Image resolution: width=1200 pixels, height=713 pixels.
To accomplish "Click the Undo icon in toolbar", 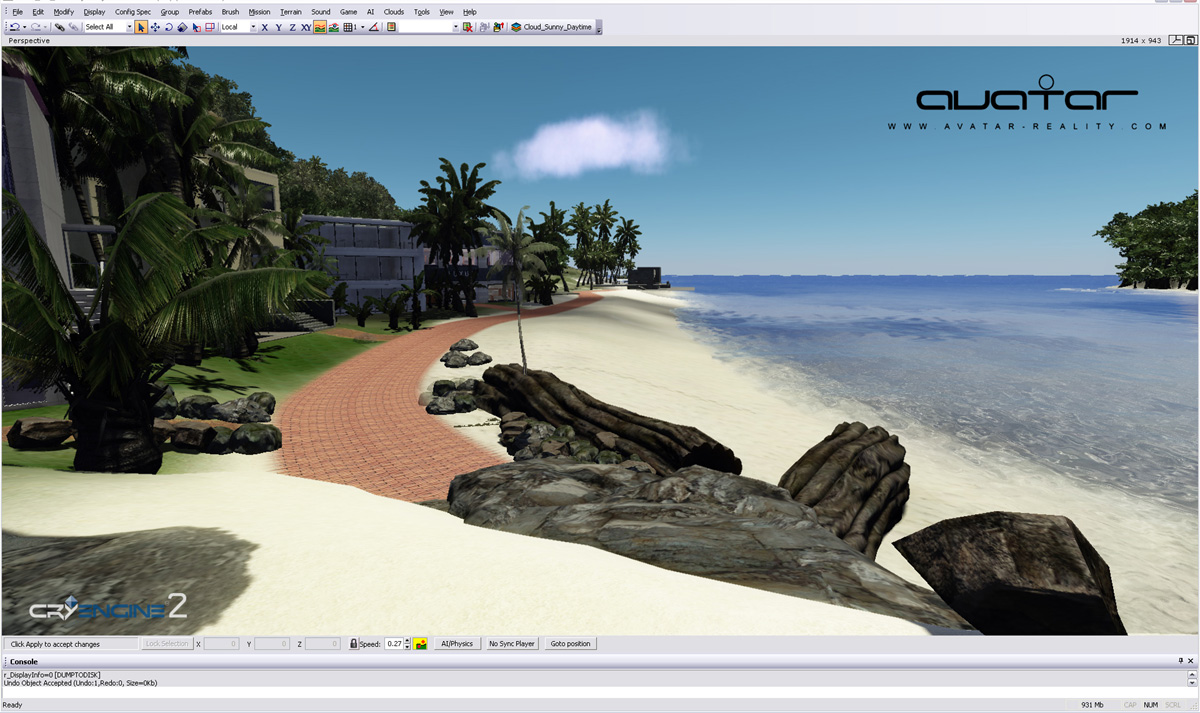I will [15, 27].
